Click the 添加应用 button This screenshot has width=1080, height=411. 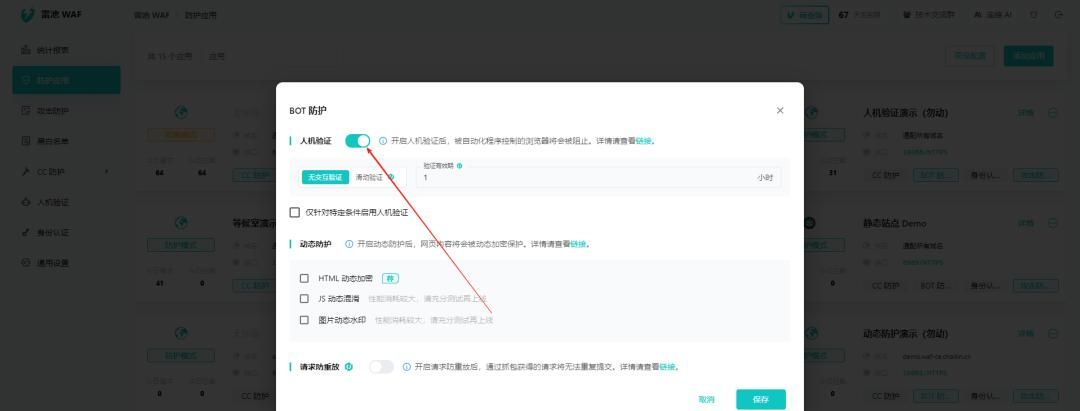click(1028, 56)
